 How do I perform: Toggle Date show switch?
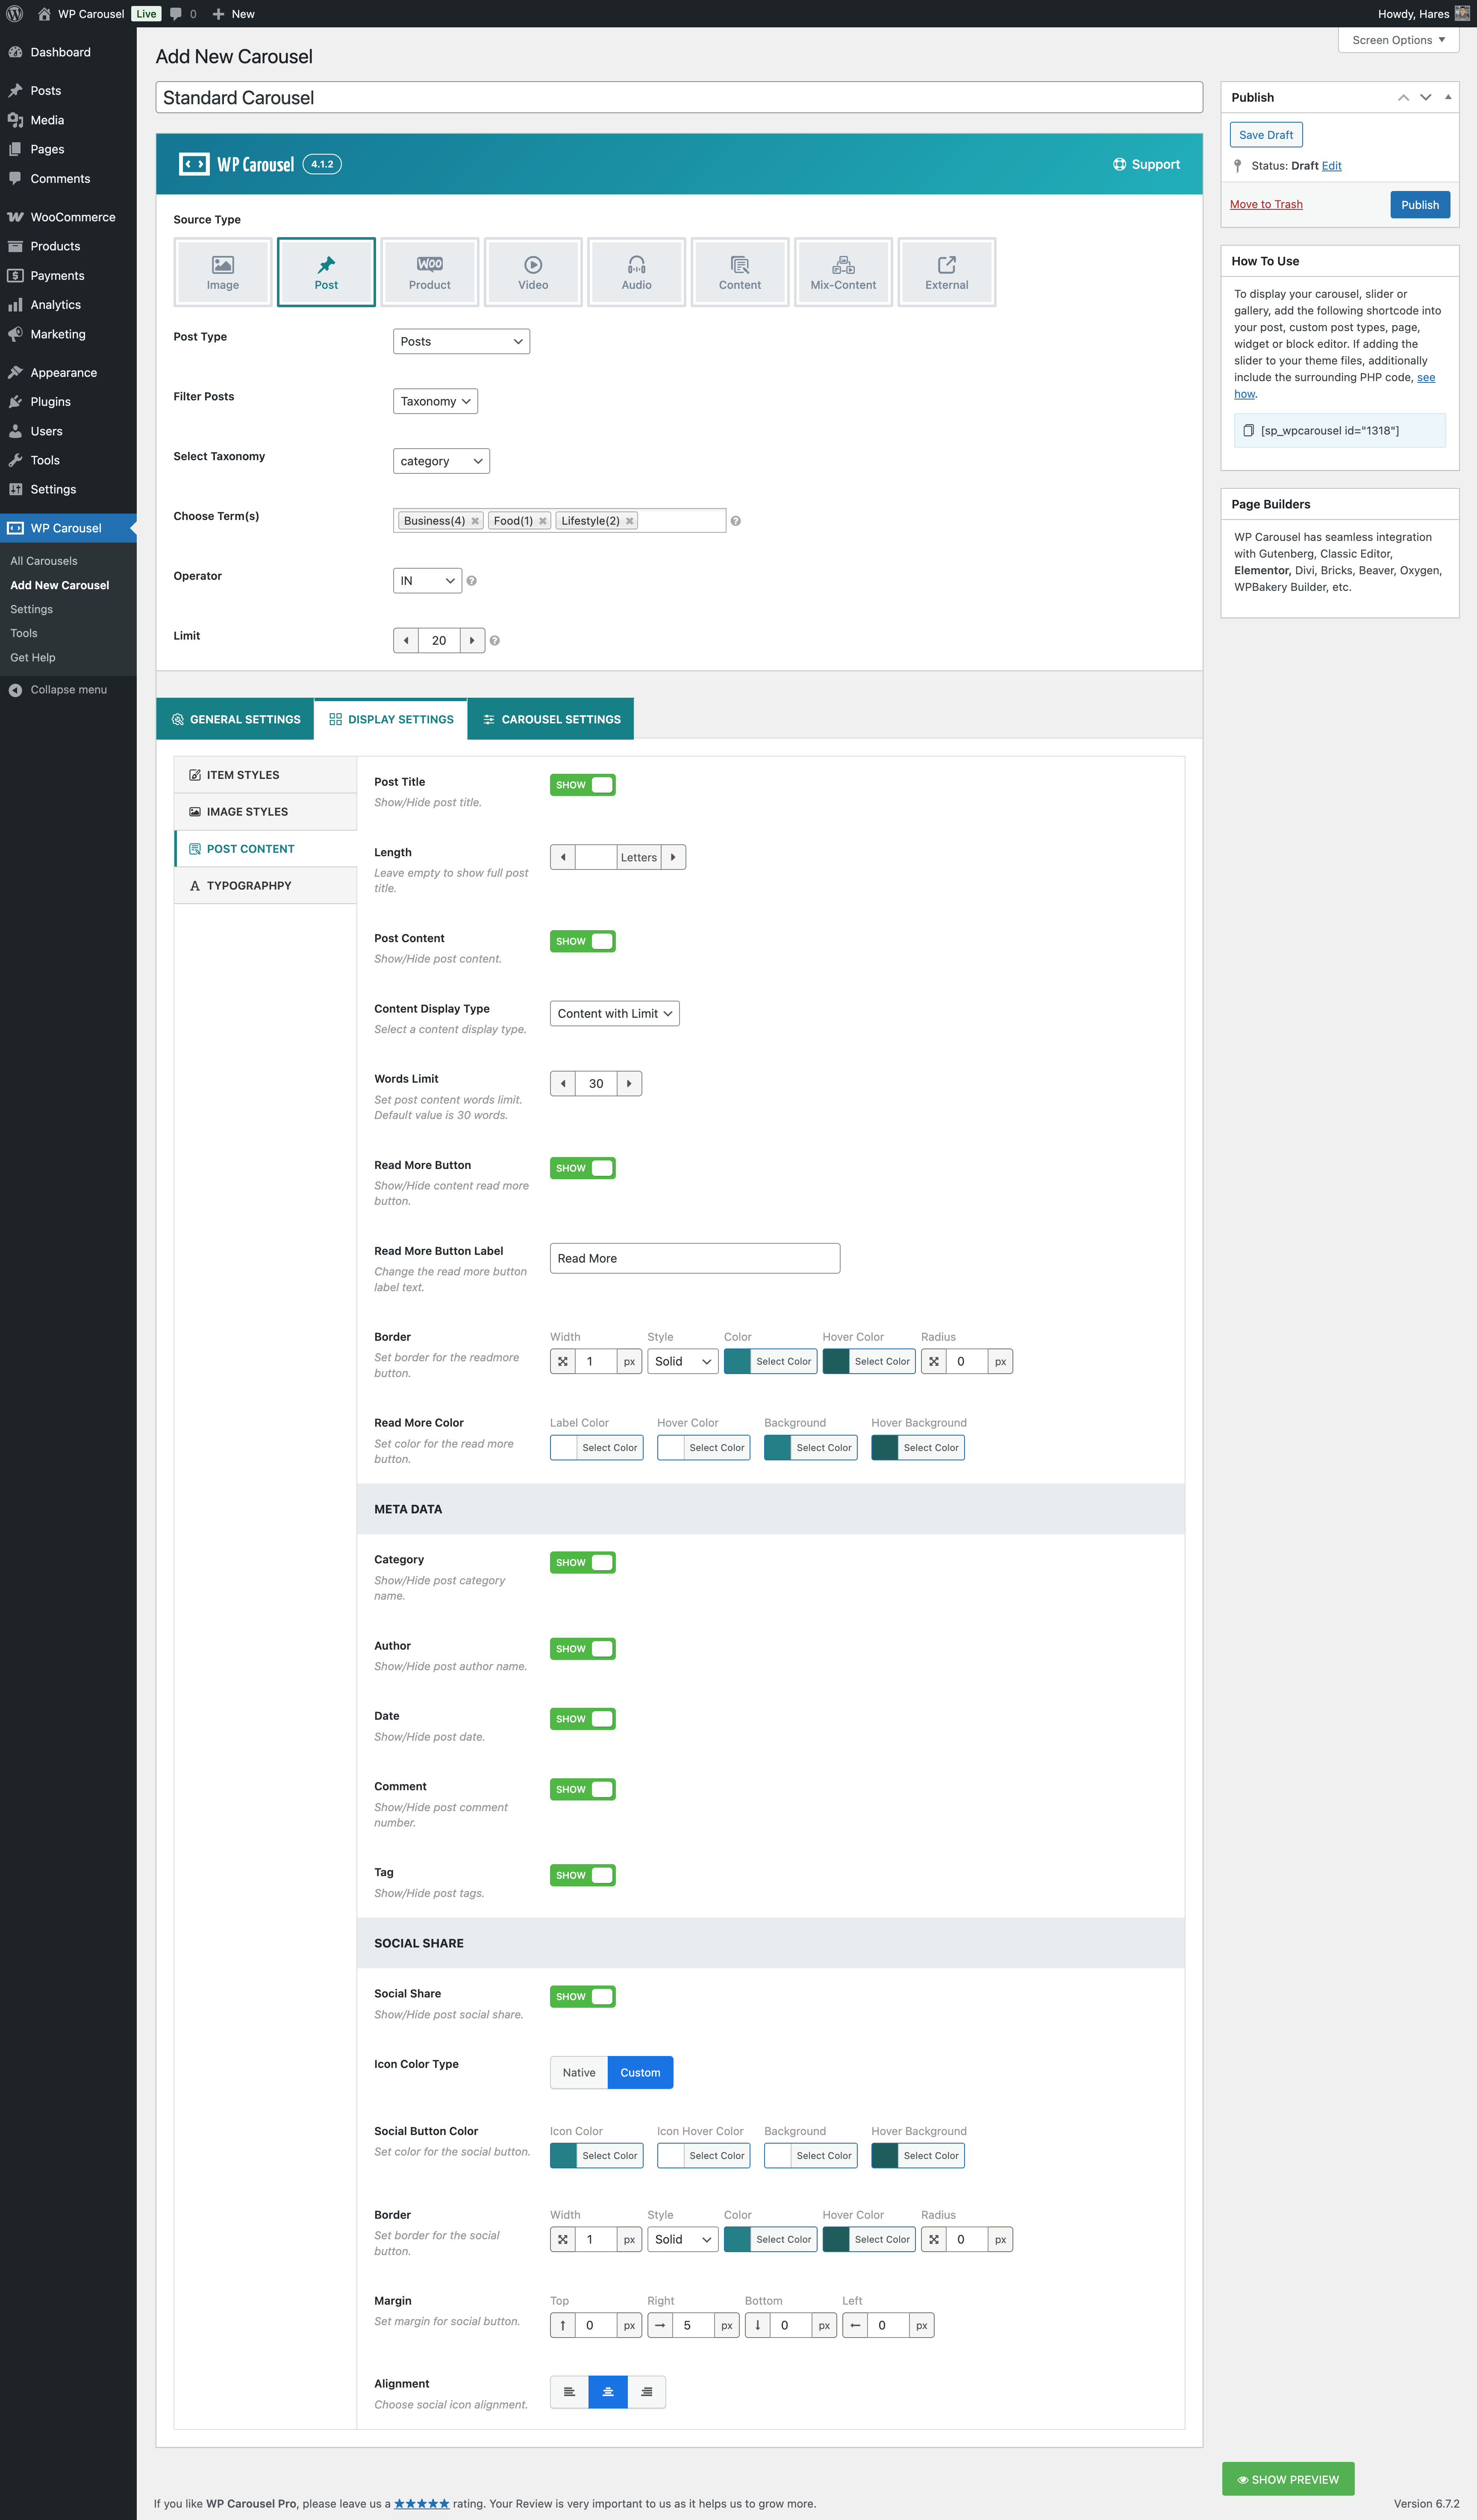point(583,1719)
